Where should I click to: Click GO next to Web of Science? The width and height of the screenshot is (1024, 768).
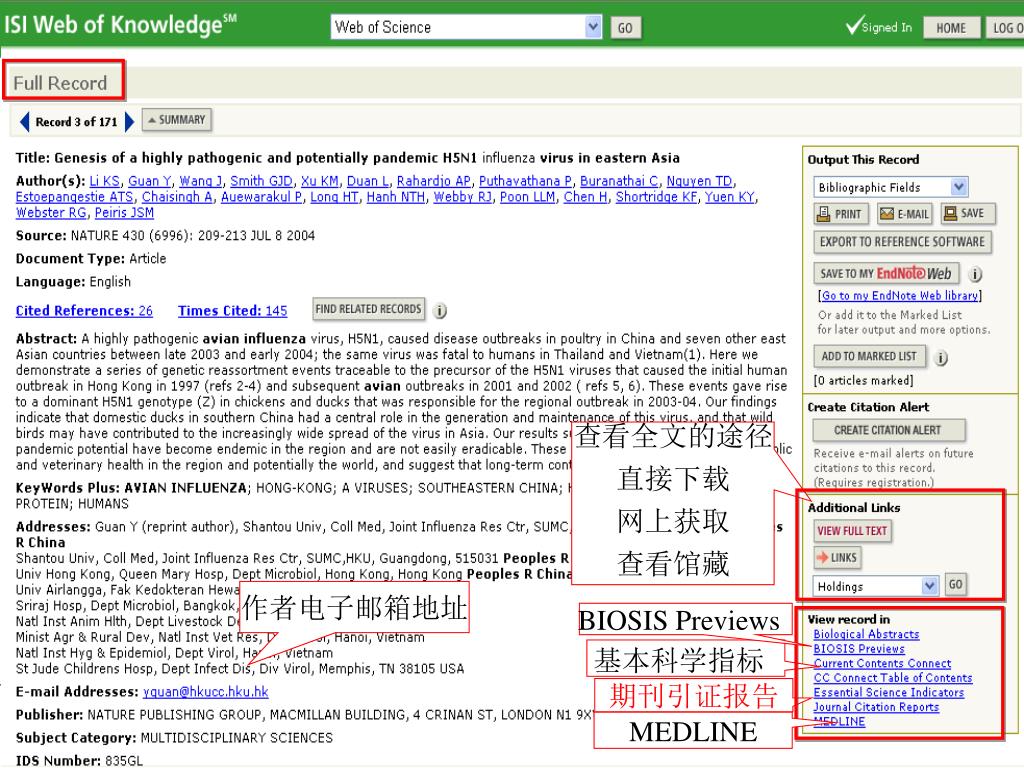(625, 28)
